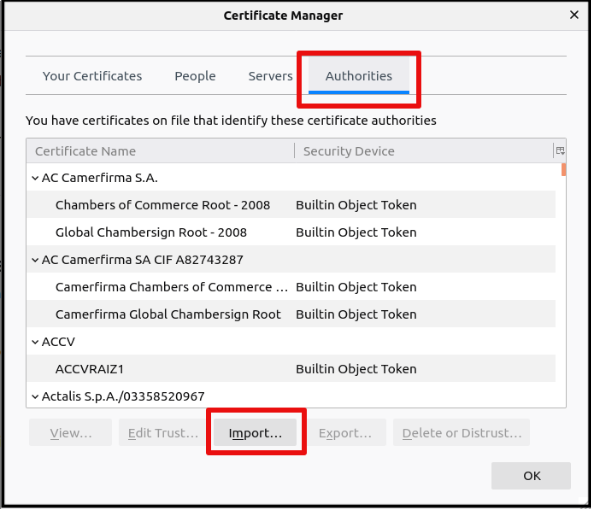This screenshot has width=591, height=509.
Task: Close the Certificate Manager dialog
Action: pyautogui.click(x=574, y=15)
